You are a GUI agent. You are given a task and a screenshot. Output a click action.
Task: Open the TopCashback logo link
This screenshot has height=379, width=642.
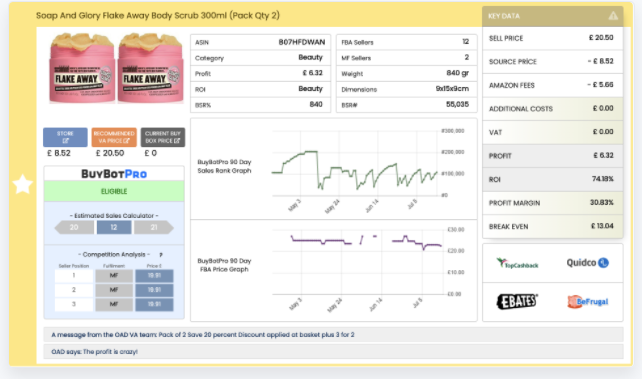pos(517,263)
